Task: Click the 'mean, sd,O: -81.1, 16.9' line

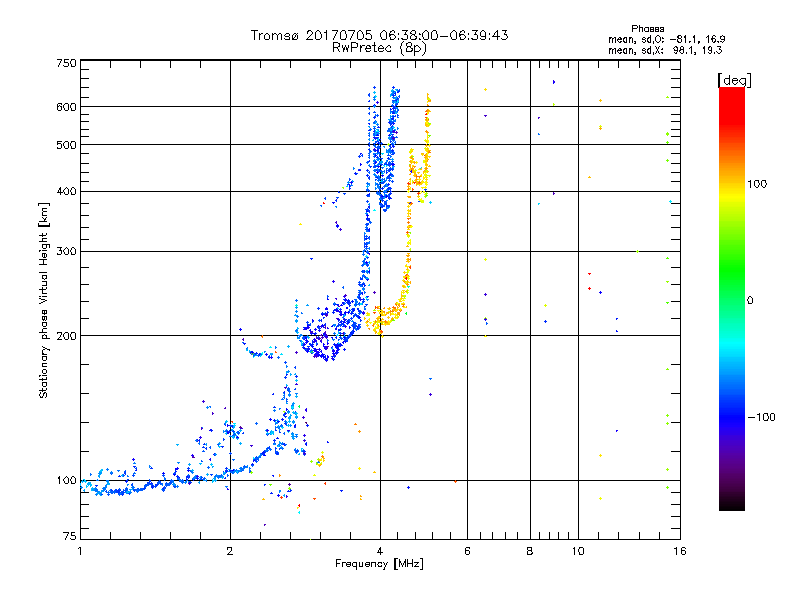Action: [666, 39]
